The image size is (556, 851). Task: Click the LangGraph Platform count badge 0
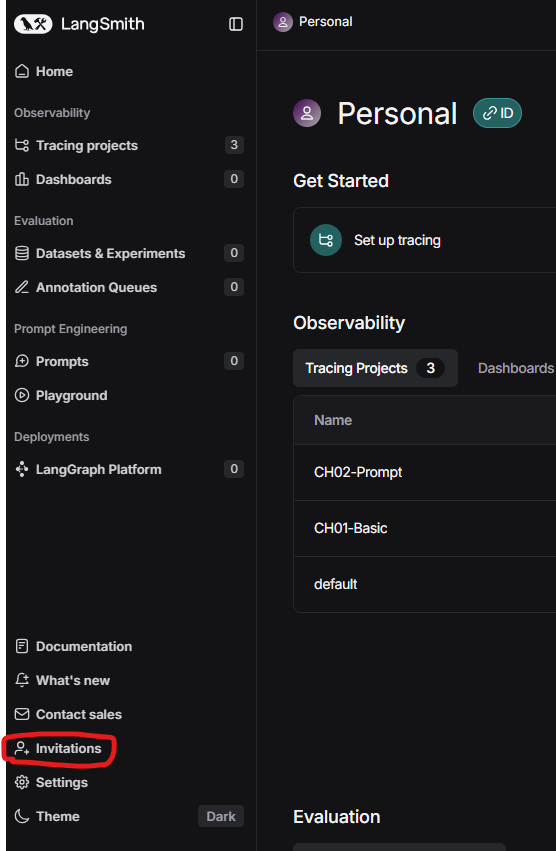point(234,469)
